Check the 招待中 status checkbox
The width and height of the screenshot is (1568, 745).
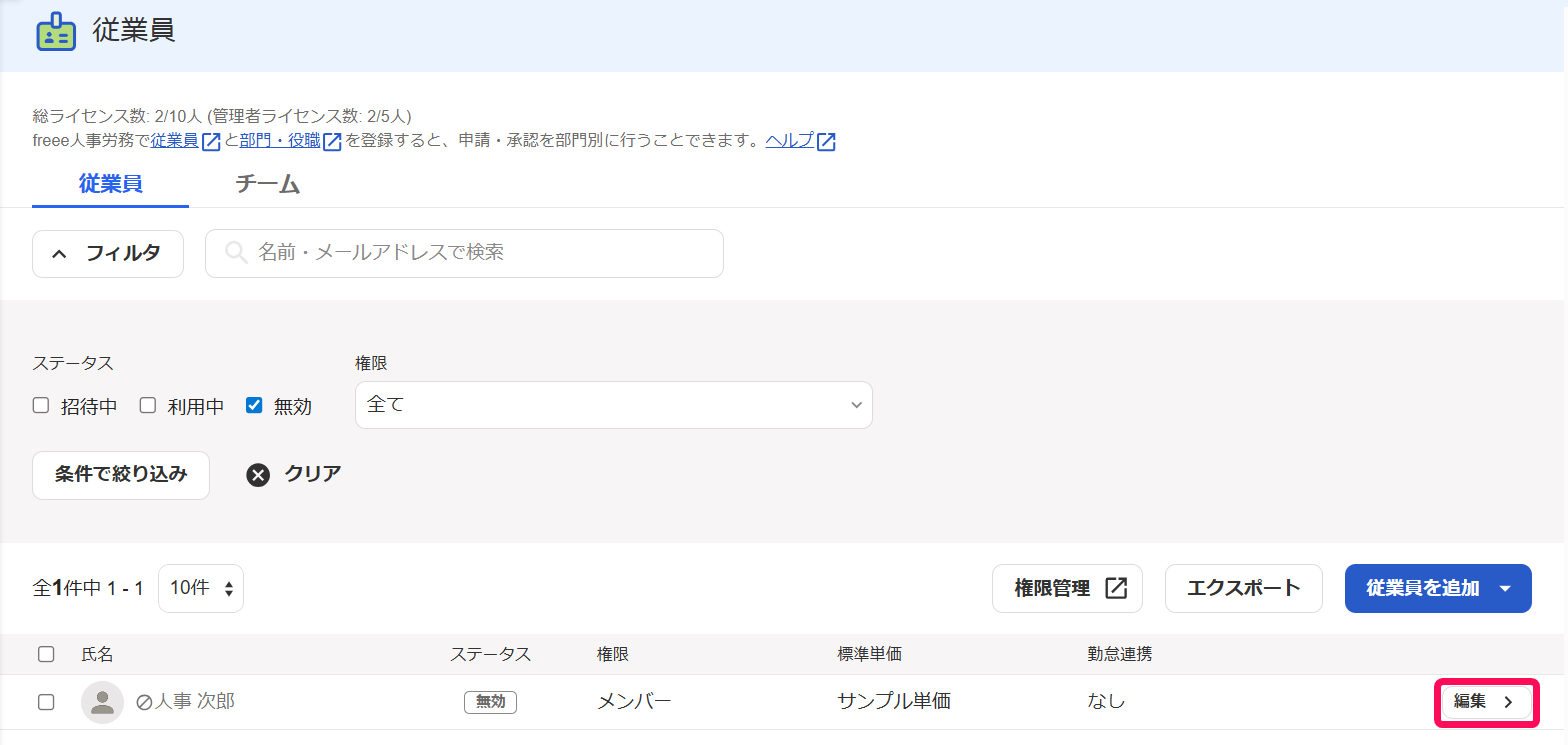(x=41, y=406)
